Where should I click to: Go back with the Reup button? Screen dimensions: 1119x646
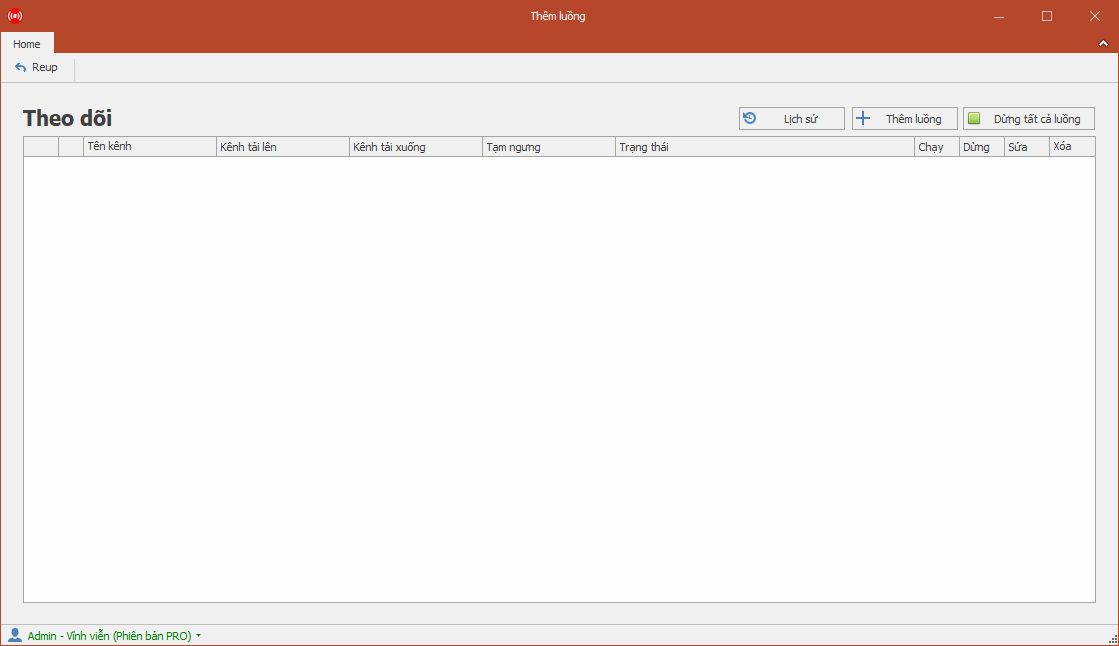(36, 67)
